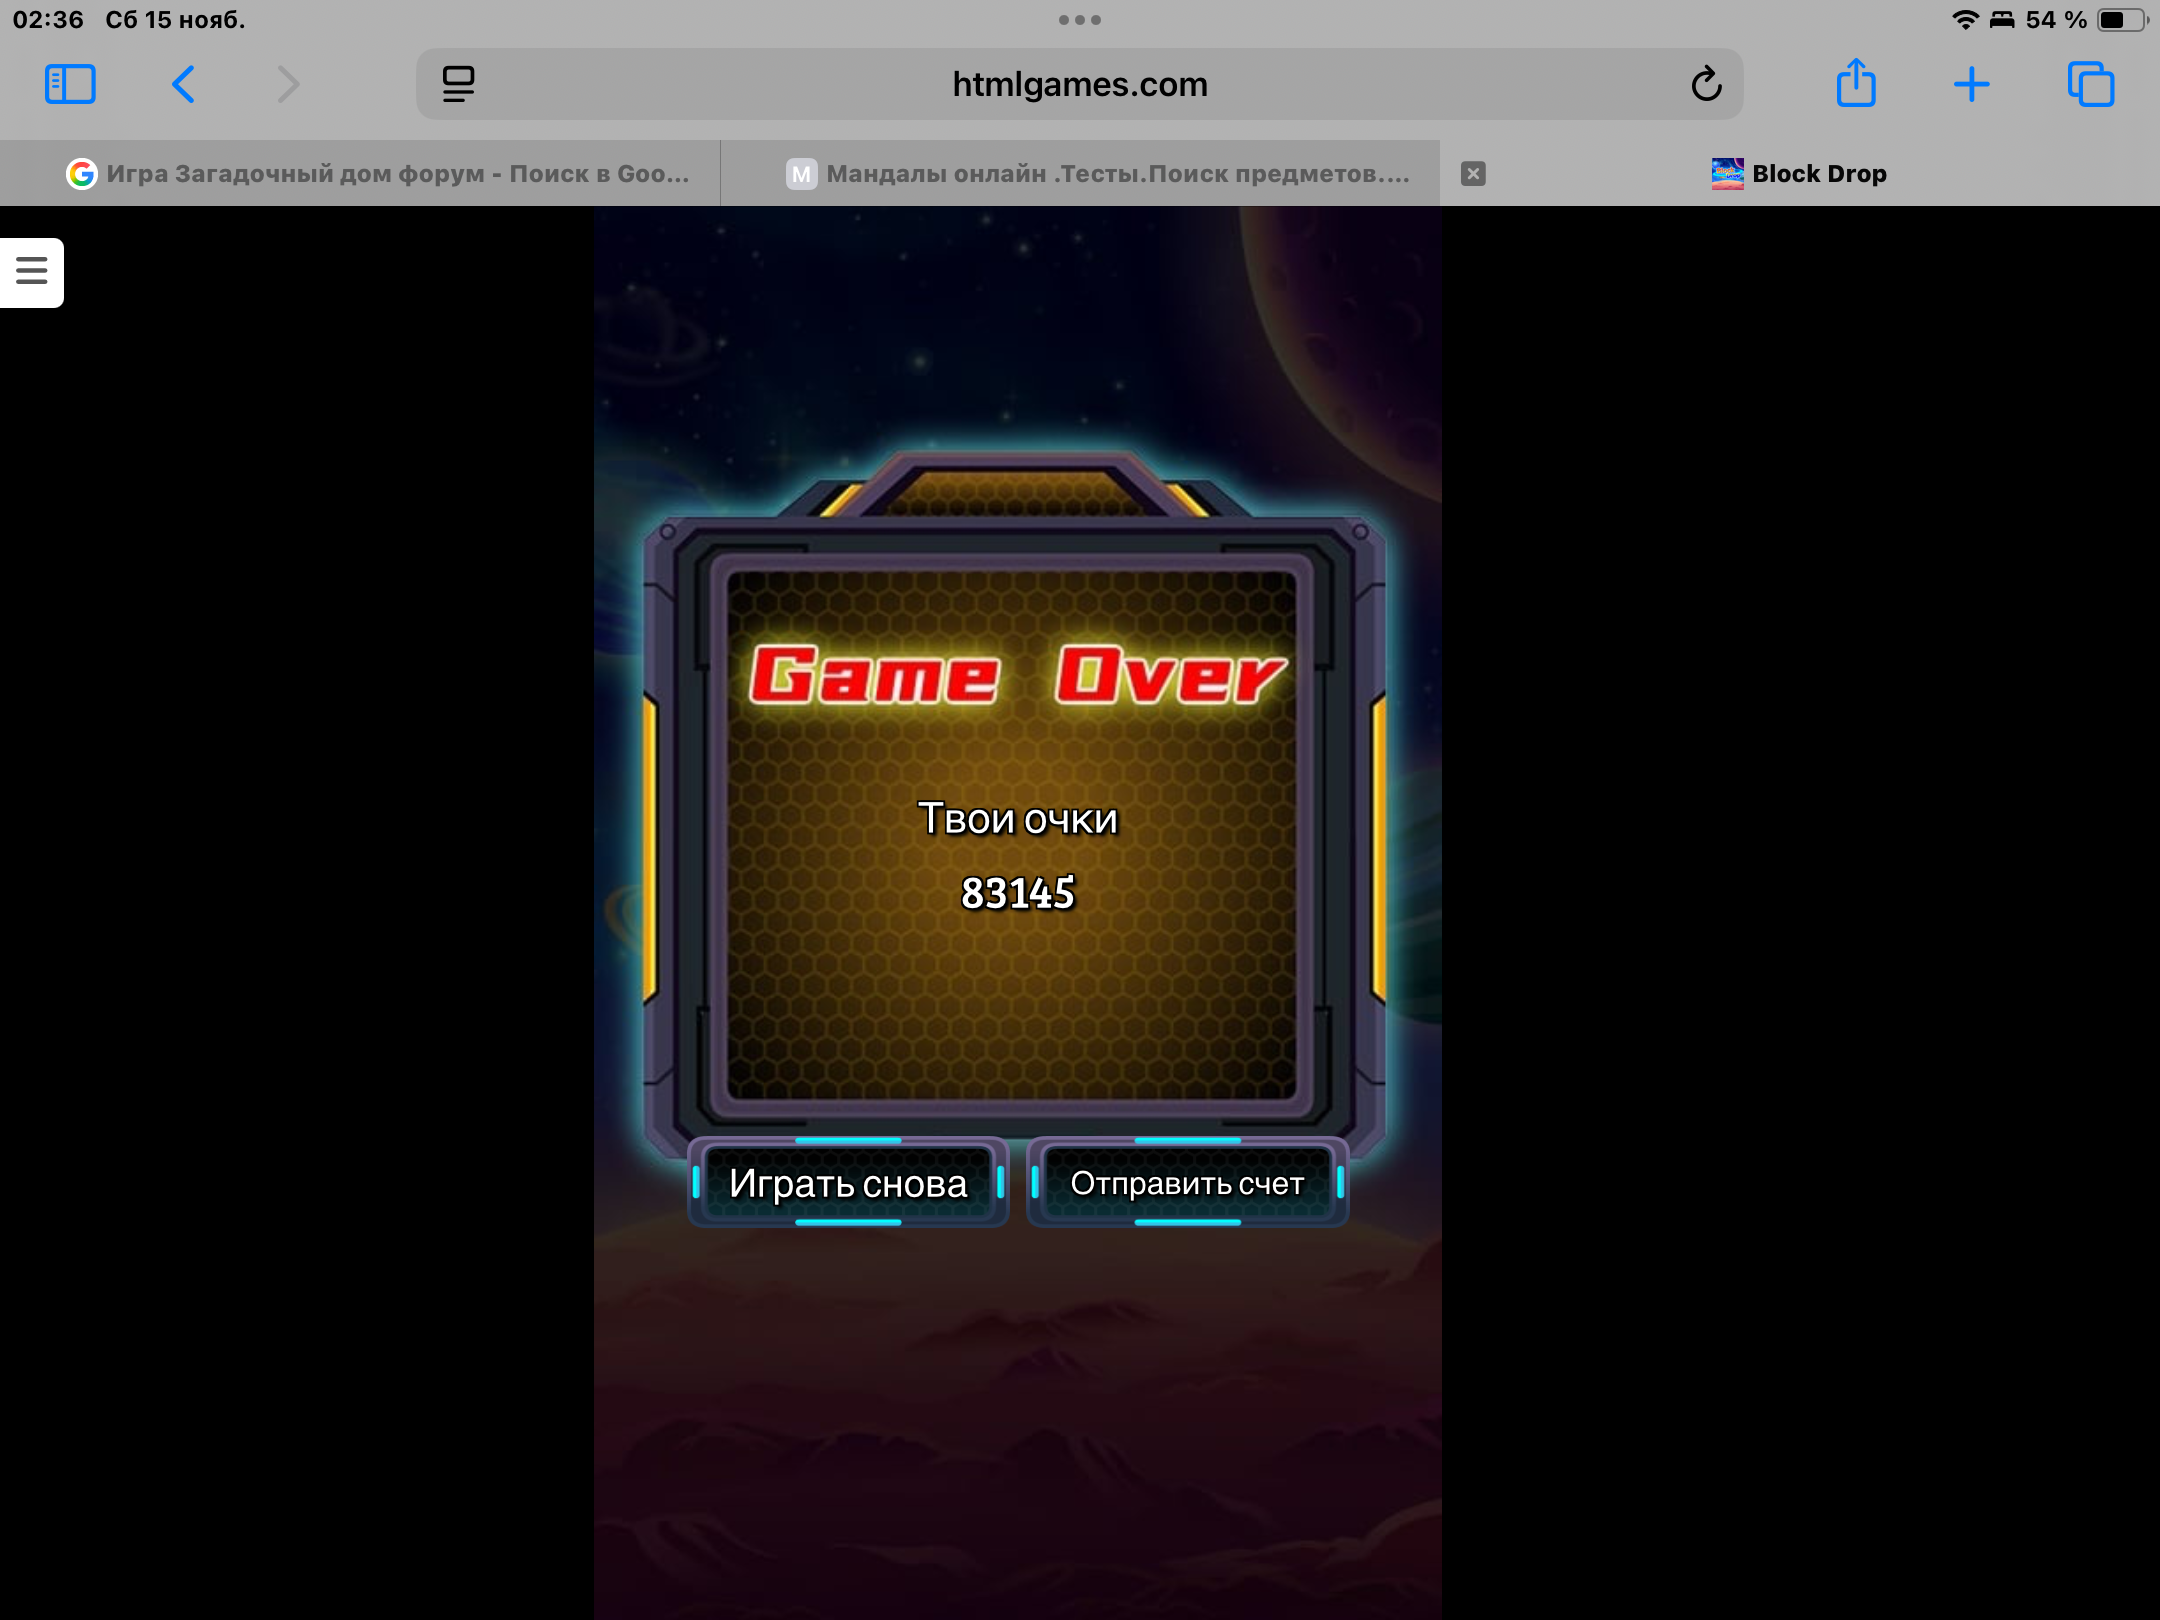Tap the 83145 score number

coord(1017,893)
